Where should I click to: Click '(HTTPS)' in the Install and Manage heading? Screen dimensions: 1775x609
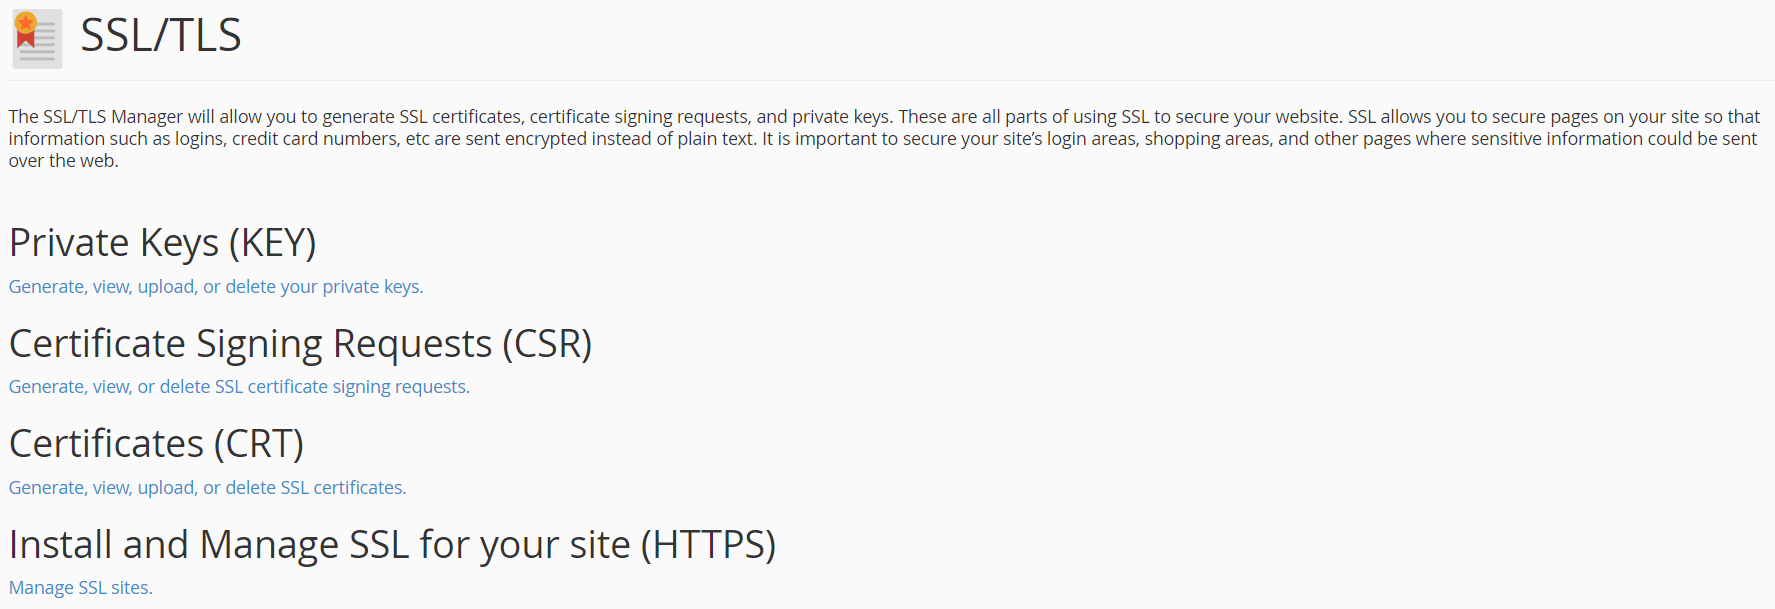click(x=708, y=545)
